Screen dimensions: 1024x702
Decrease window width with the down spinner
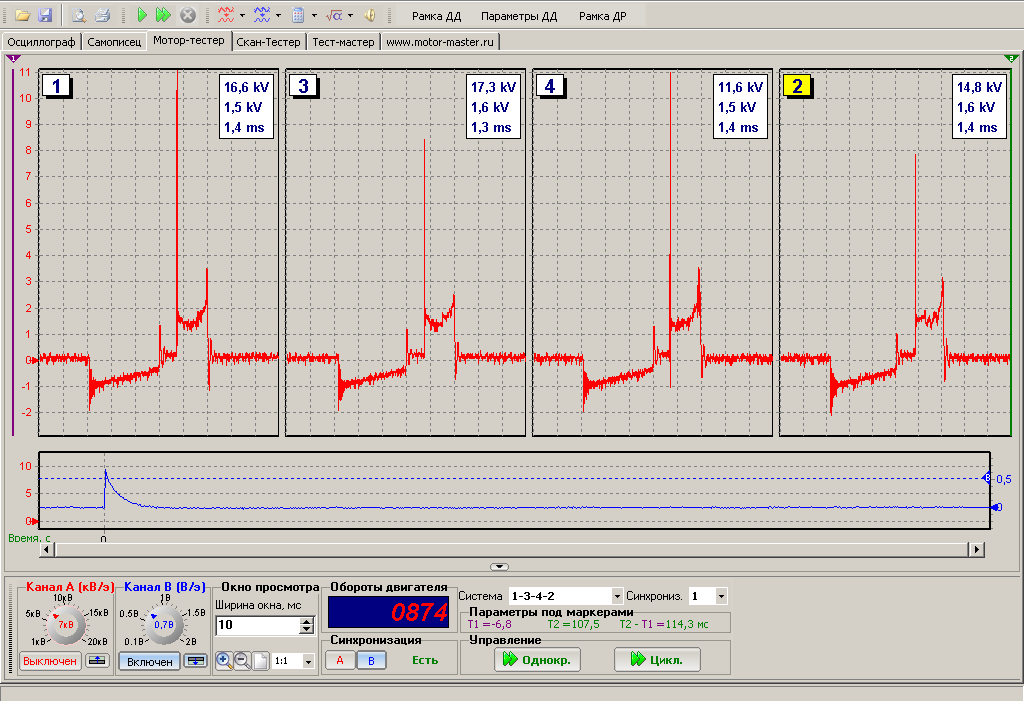[307, 630]
